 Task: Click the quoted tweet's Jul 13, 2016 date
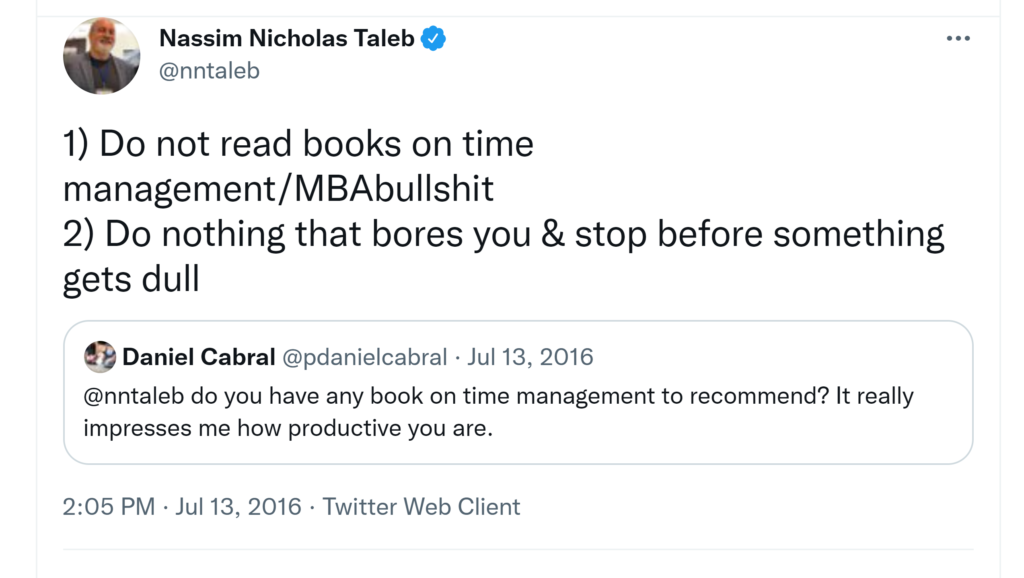click(x=530, y=357)
